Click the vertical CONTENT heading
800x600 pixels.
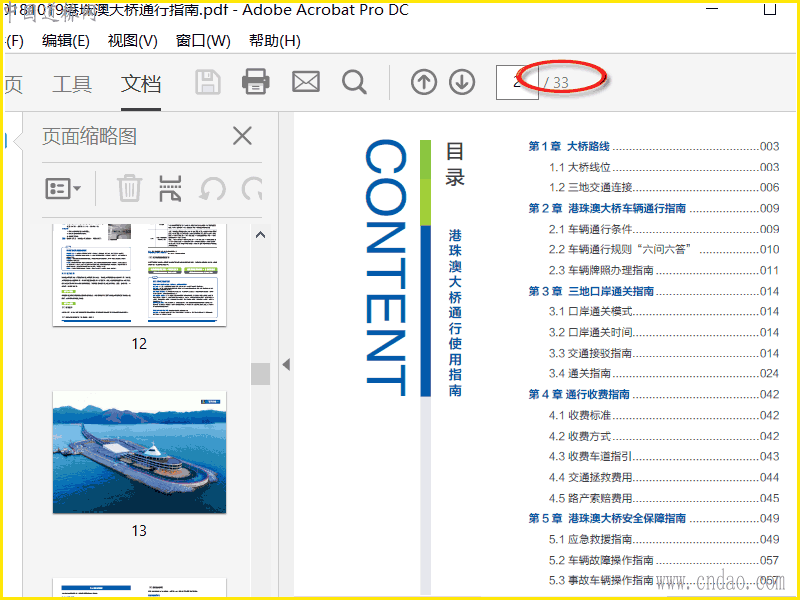pyautogui.click(x=386, y=267)
